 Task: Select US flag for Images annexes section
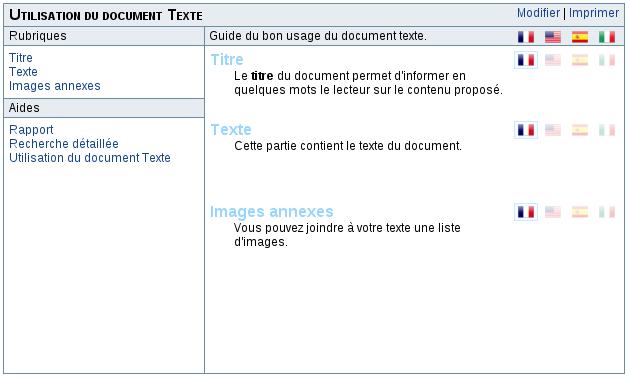pyautogui.click(x=552, y=212)
